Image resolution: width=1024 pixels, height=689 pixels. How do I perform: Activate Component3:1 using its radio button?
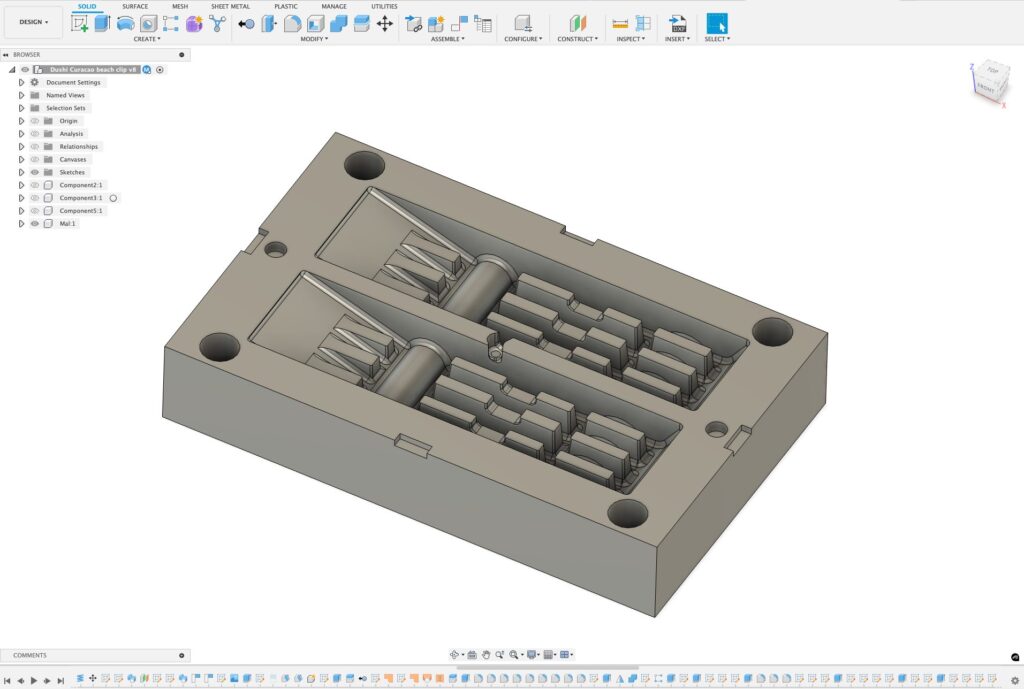[x=113, y=198]
